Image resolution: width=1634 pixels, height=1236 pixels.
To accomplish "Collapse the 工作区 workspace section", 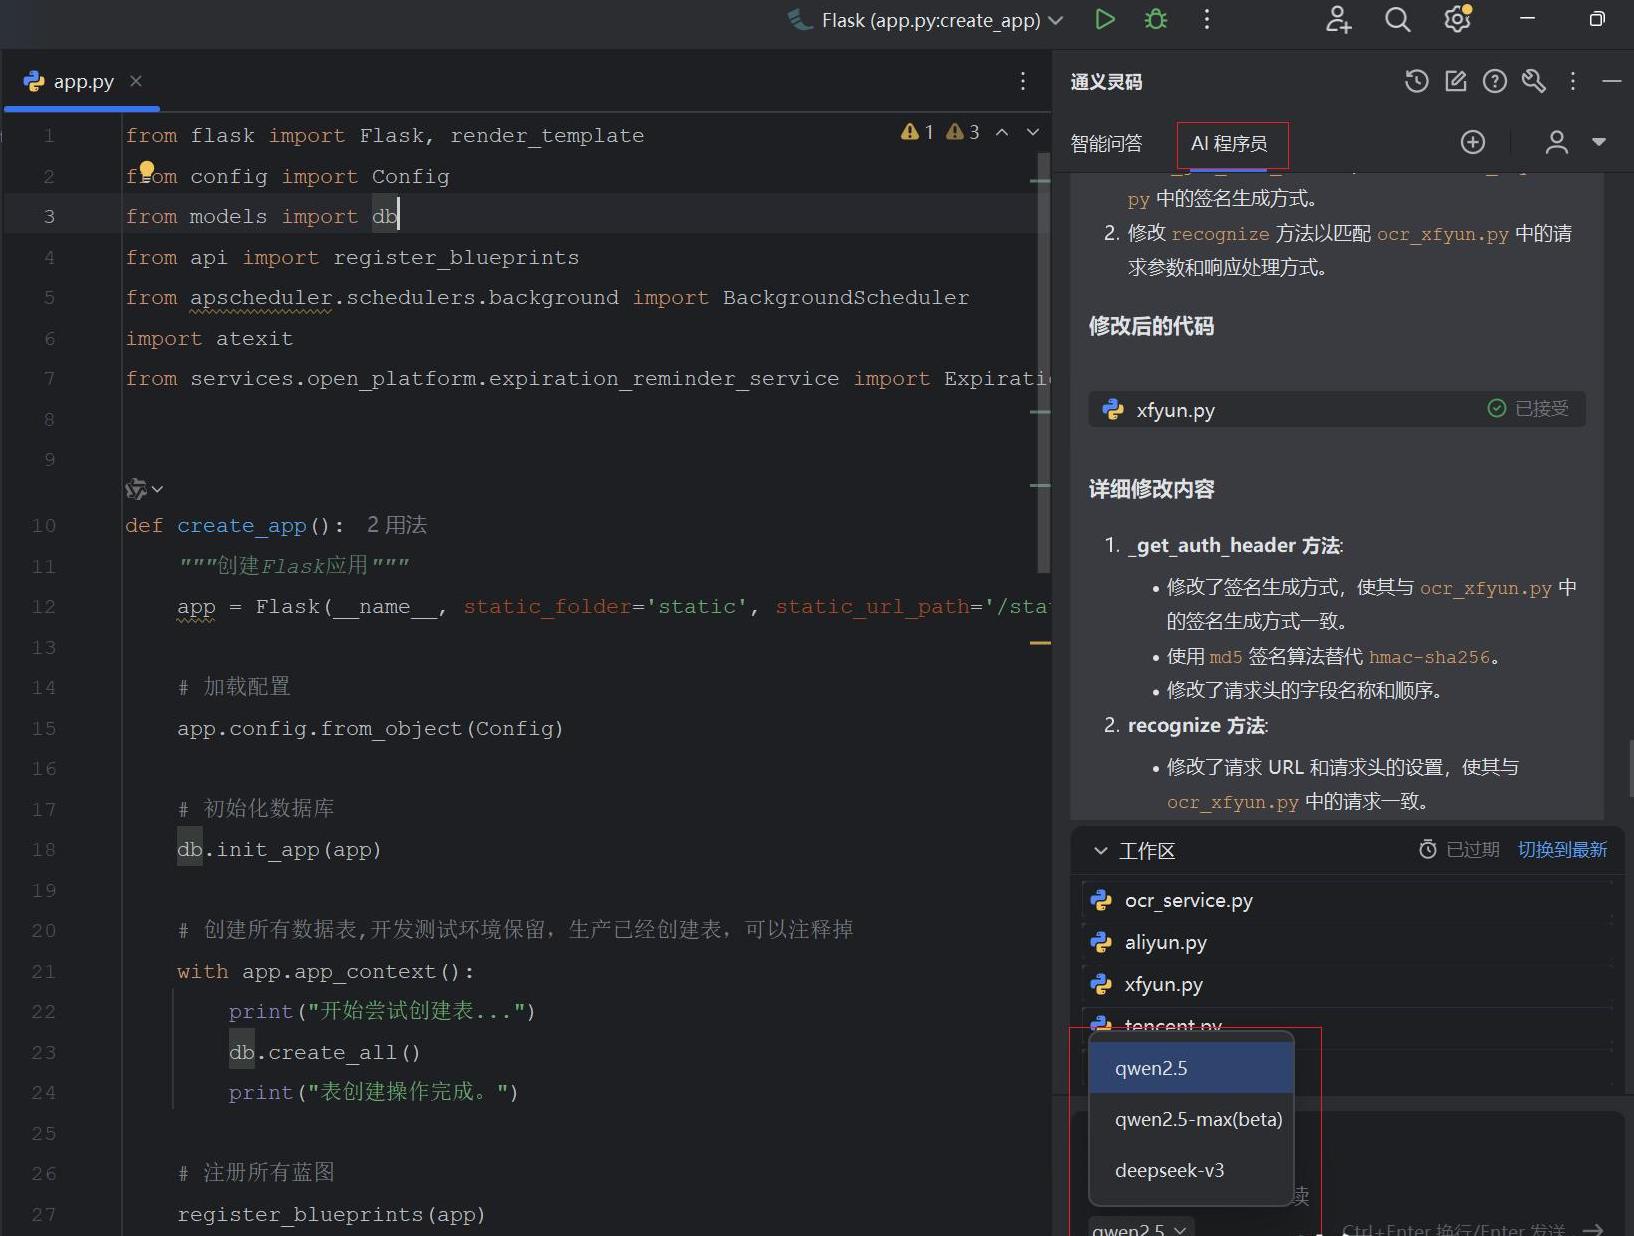I will [1101, 851].
